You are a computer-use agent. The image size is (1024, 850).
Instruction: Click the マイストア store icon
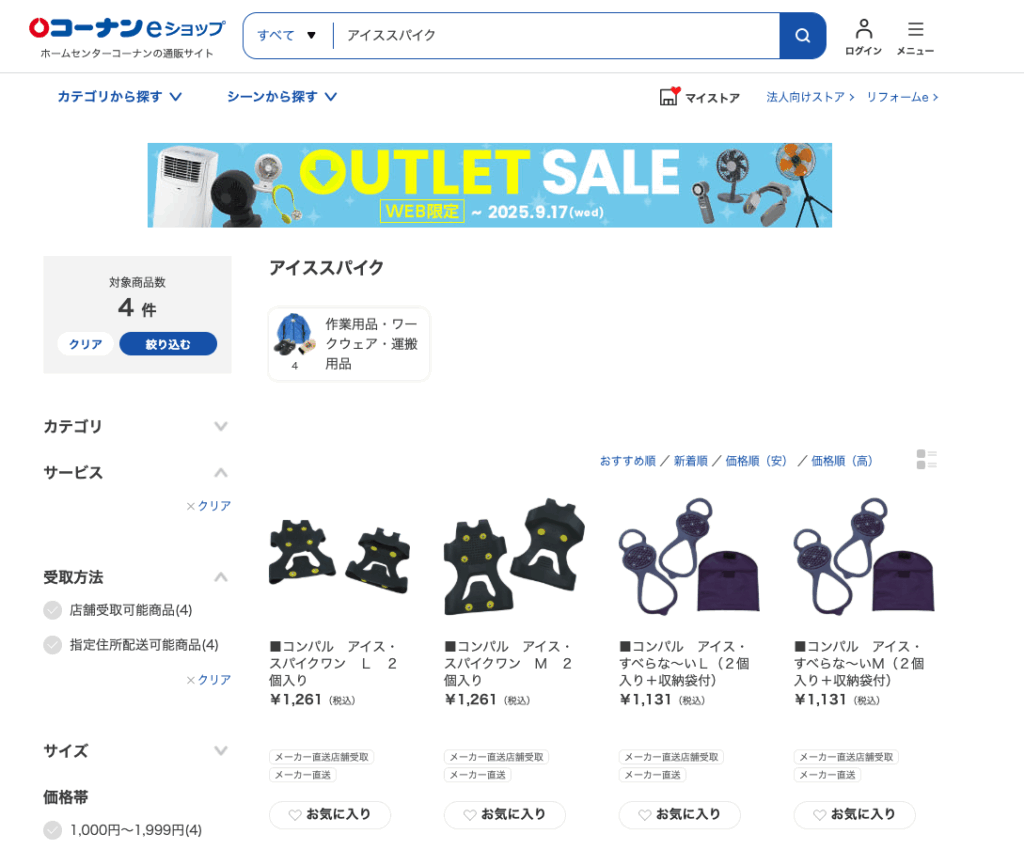pyautogui.click(x=669, y=97)
